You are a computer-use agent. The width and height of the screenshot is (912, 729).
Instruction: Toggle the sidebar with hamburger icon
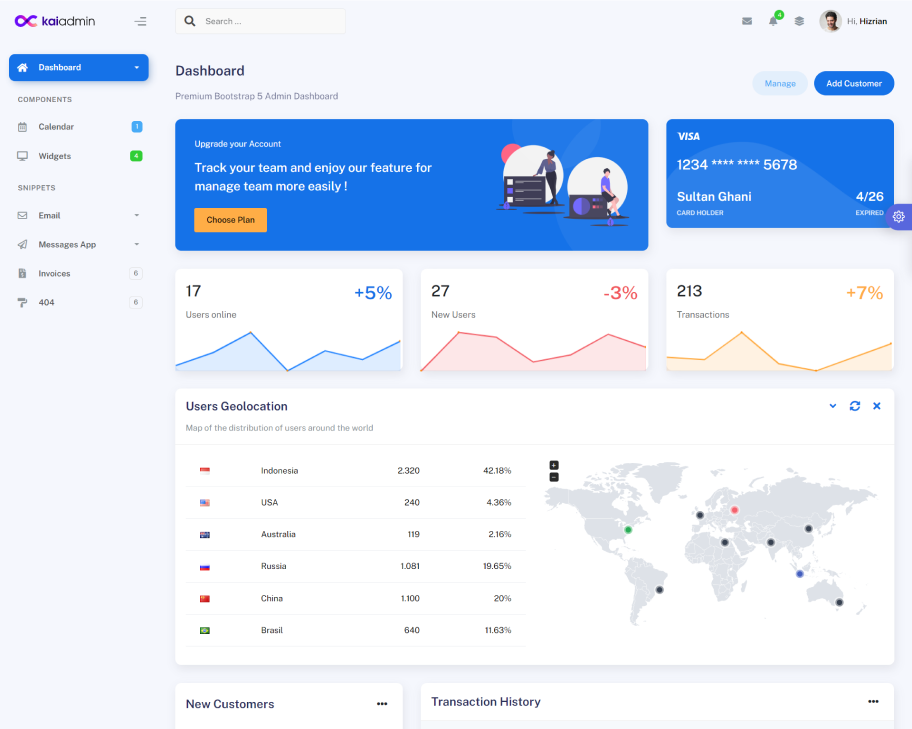(x=140, y=21)
